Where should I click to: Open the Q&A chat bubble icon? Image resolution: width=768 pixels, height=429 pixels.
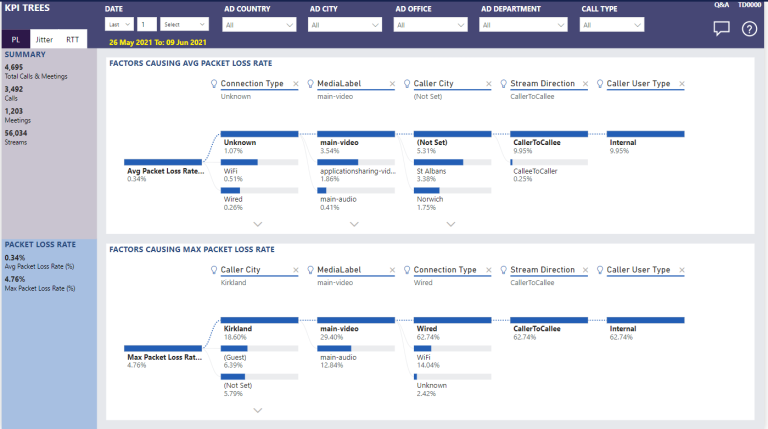tap(721, 29)
